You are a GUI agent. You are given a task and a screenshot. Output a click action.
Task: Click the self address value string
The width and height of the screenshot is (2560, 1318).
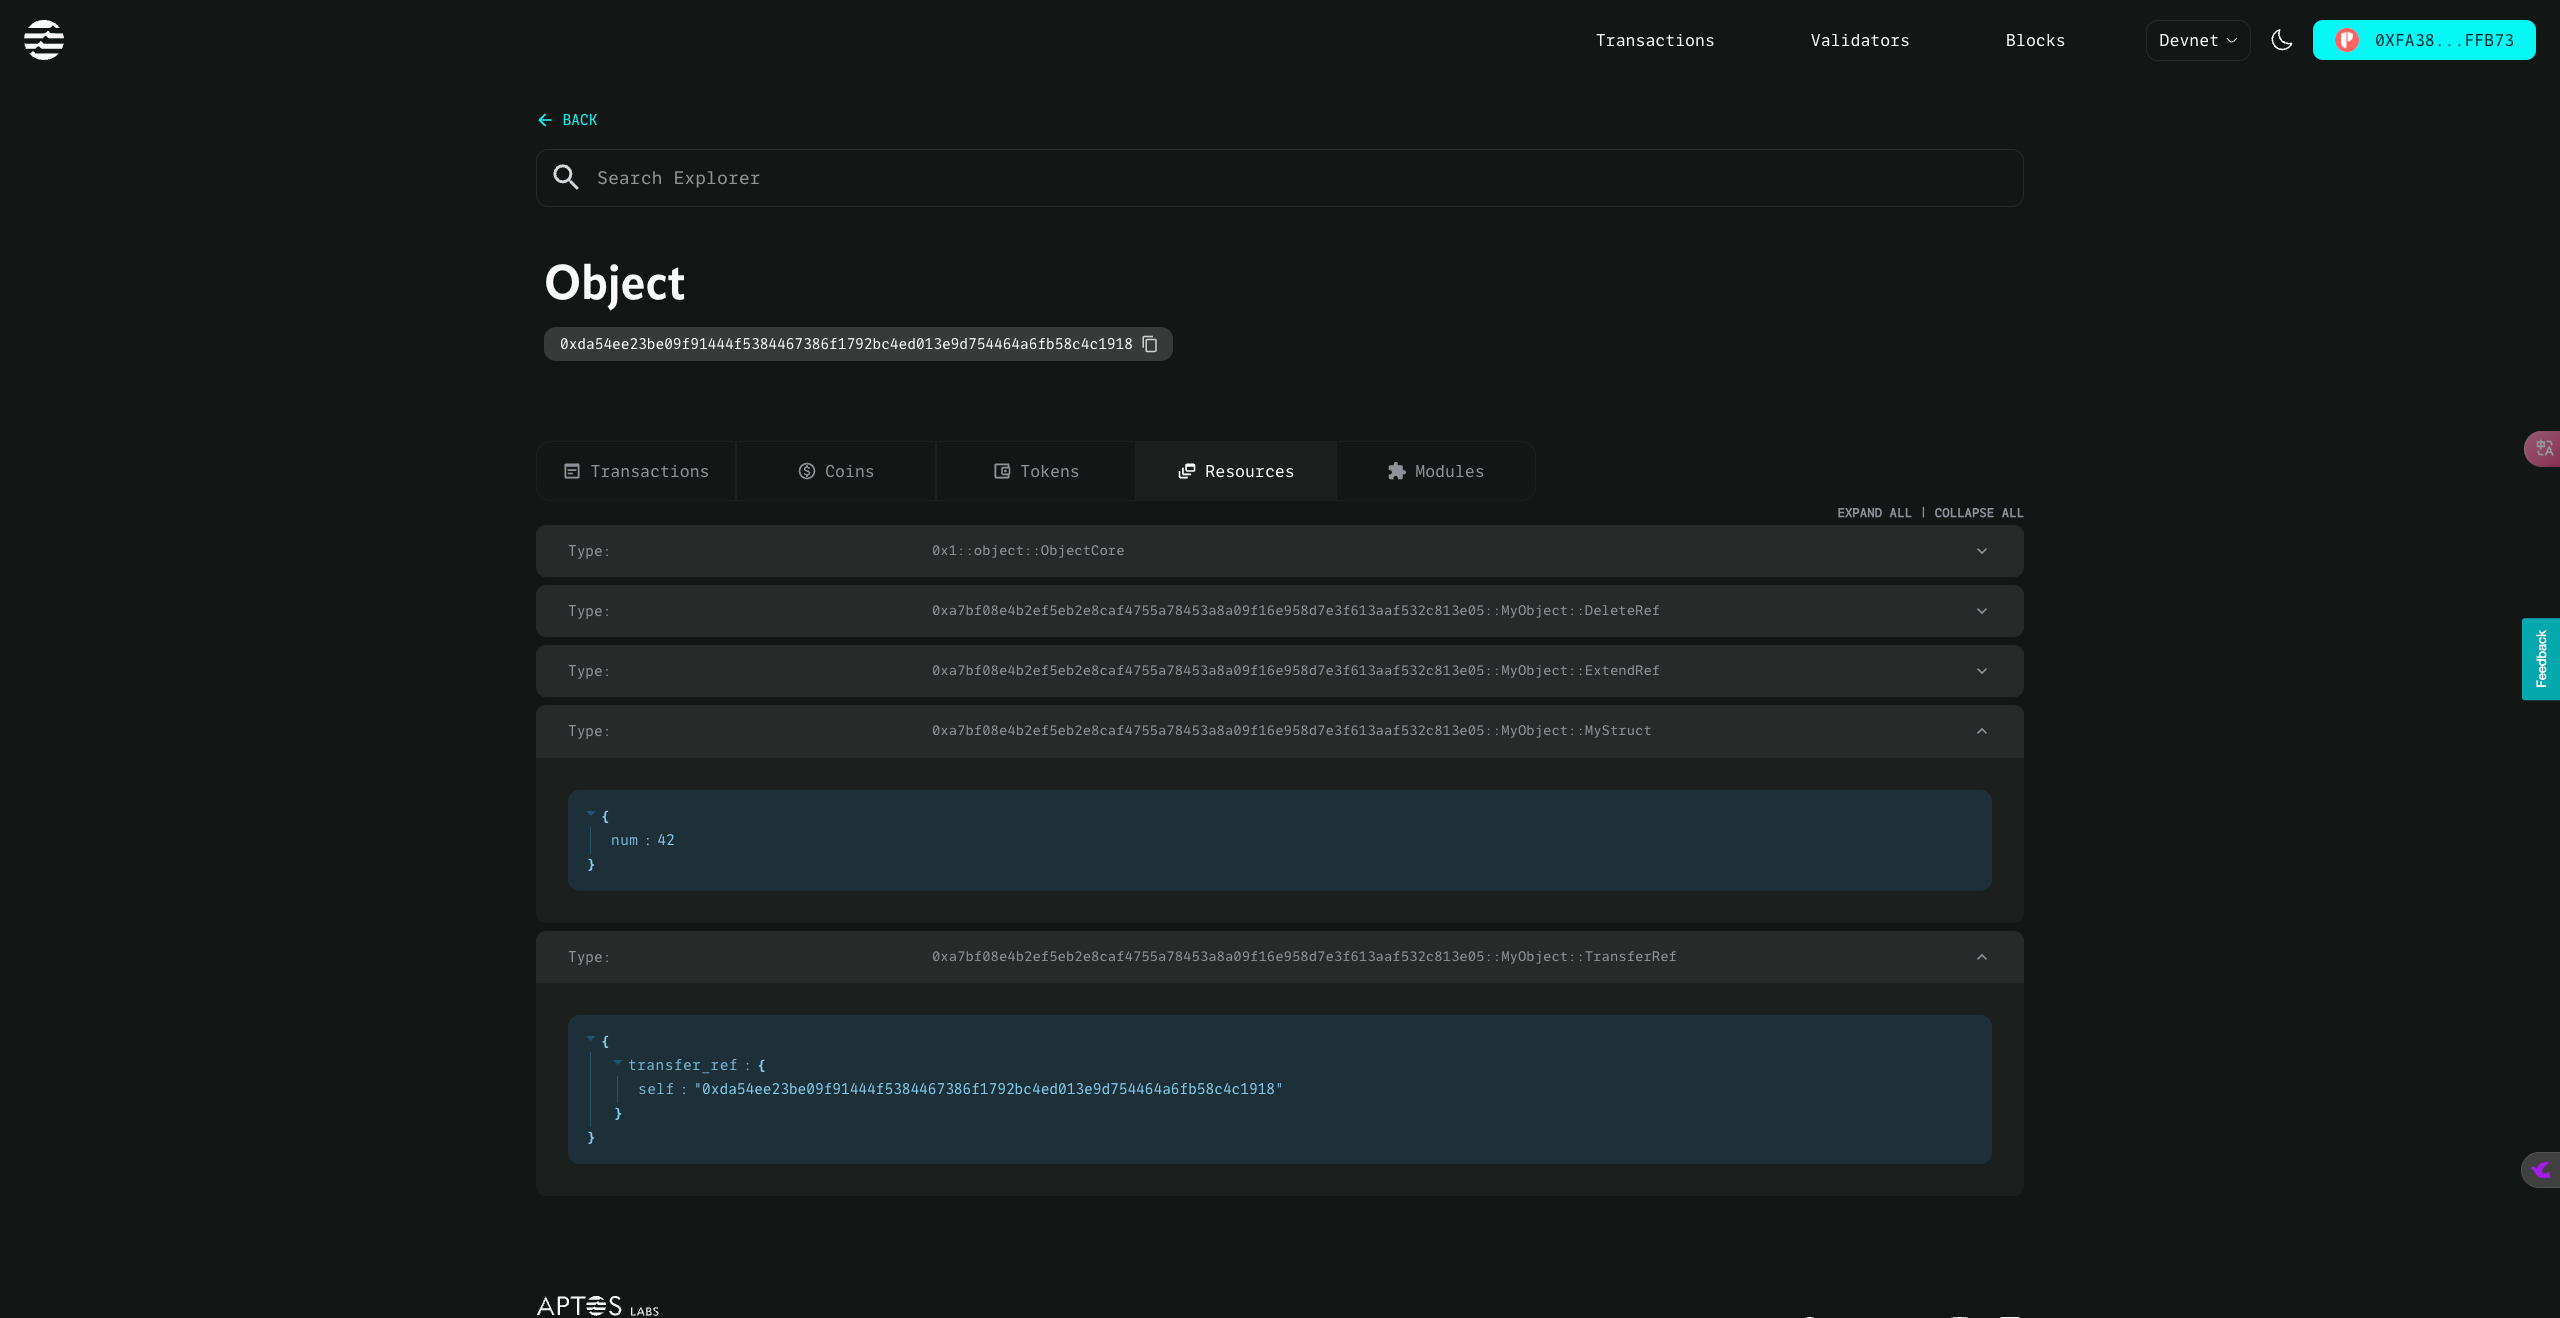(x=988, y=1089)
